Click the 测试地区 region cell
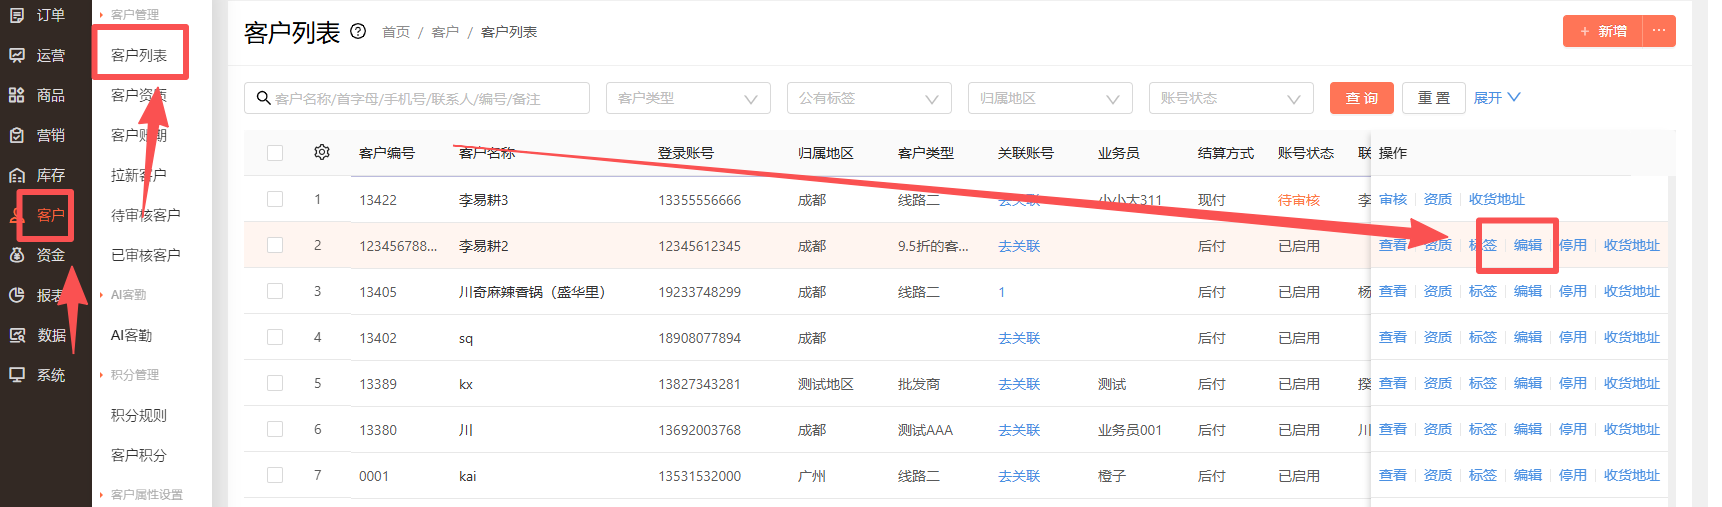The height and width of the screenshot is (507, 1722). pyautogui.click(x=826, y=384)
